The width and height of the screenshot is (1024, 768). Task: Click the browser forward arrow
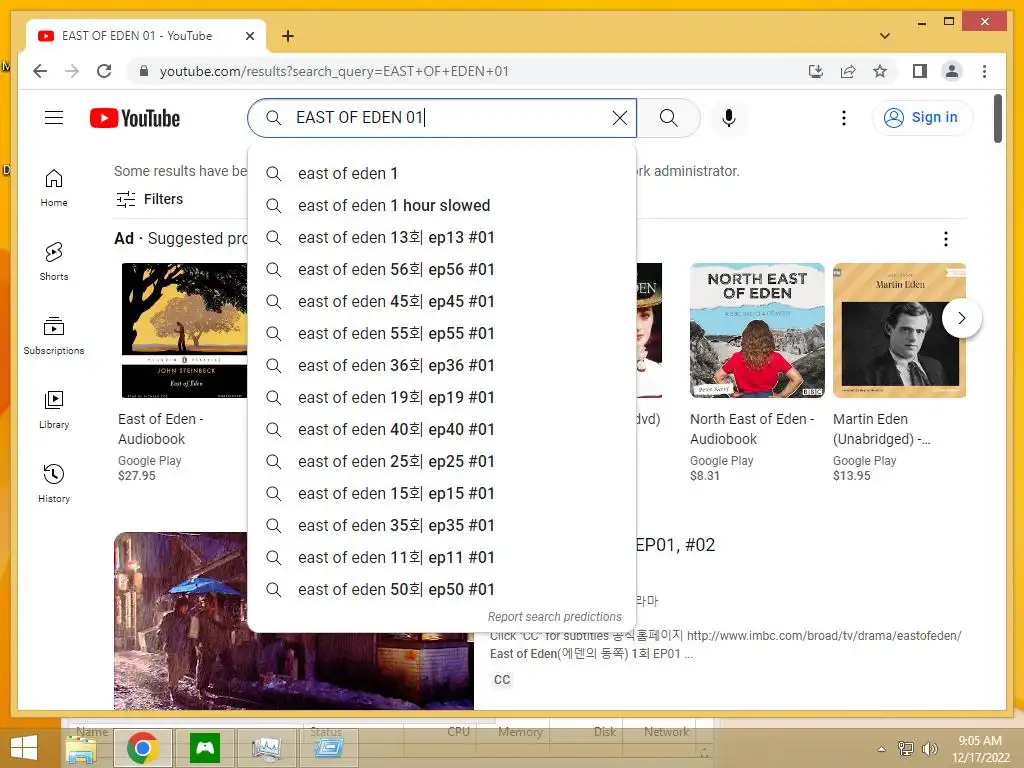(72, 71)
